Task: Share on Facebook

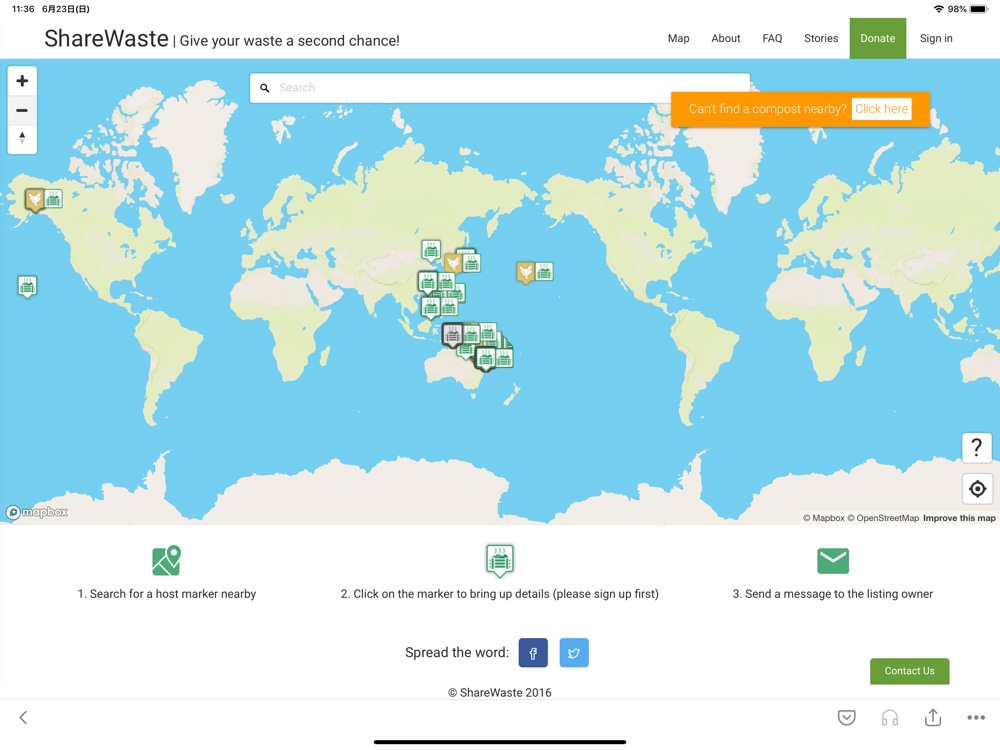Action: tap(533, 652)
